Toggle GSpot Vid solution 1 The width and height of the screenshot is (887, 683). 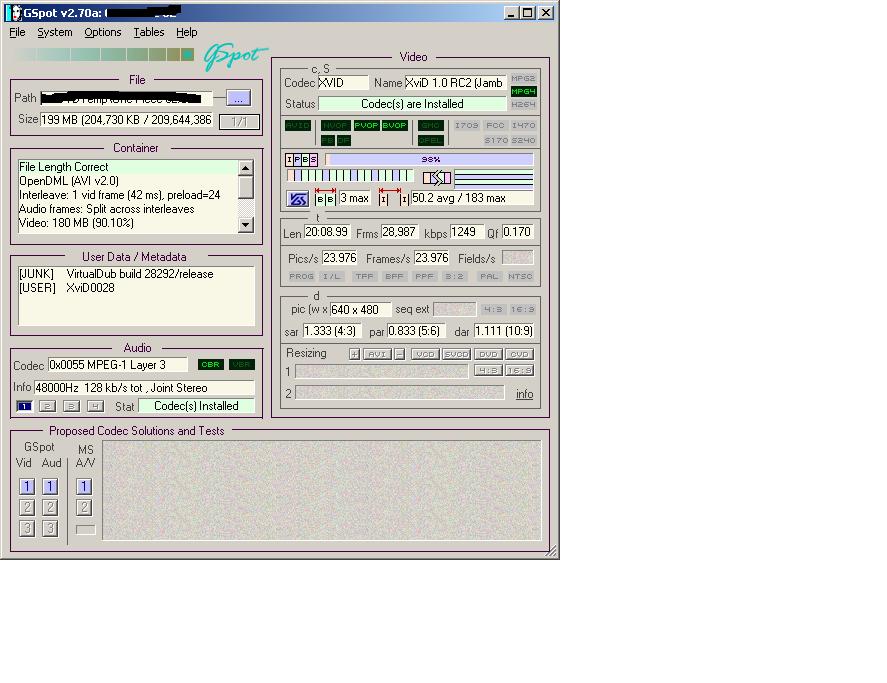pyautogui.click(x=27, y=487)
